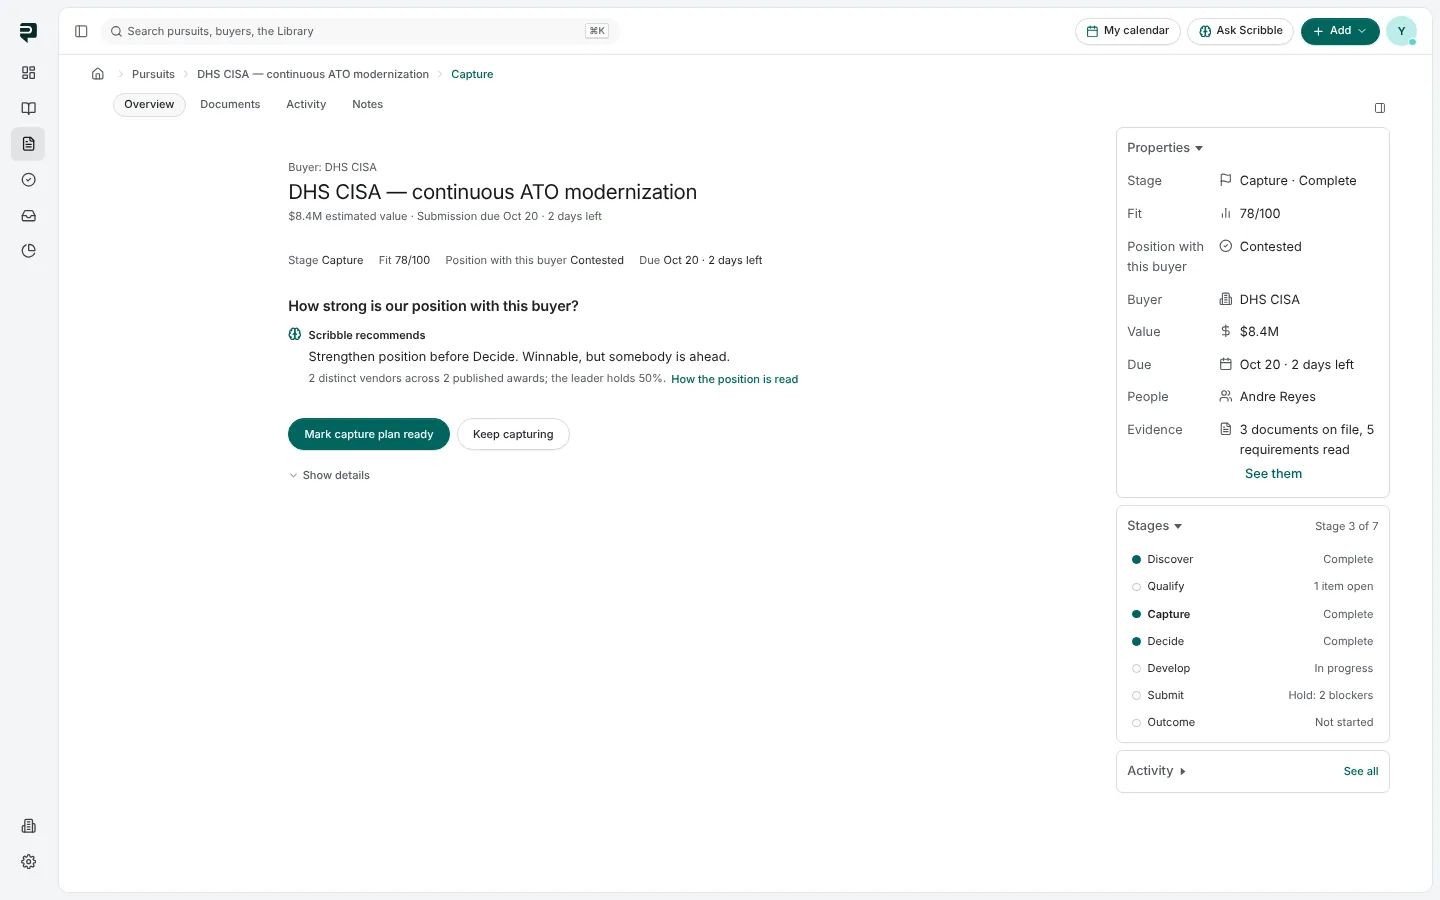
Task: Open the building icon near sidebar bottom
Action: tap(28, 826)
